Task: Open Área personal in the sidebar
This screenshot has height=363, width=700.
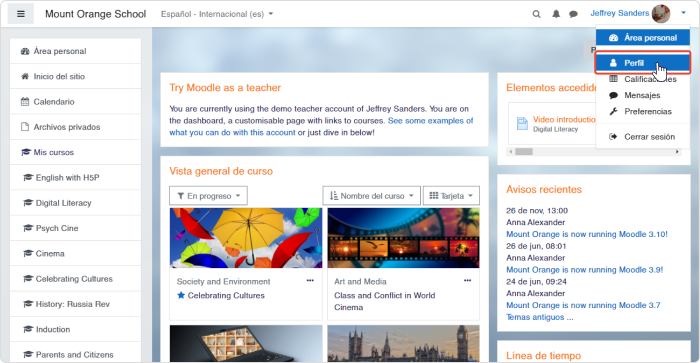Action: [x=75, y=51]
